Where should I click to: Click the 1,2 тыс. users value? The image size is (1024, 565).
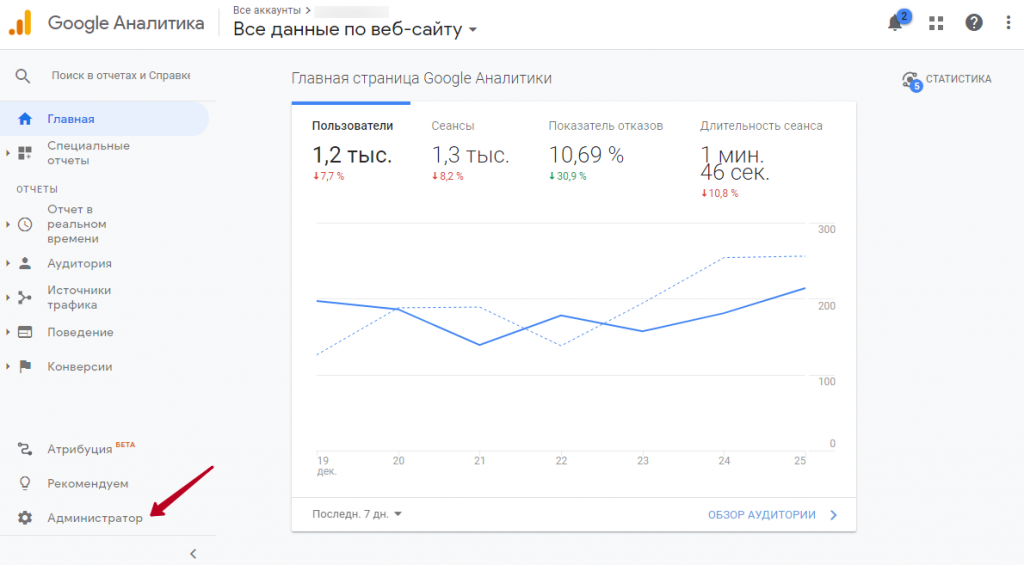coord(352,155)
